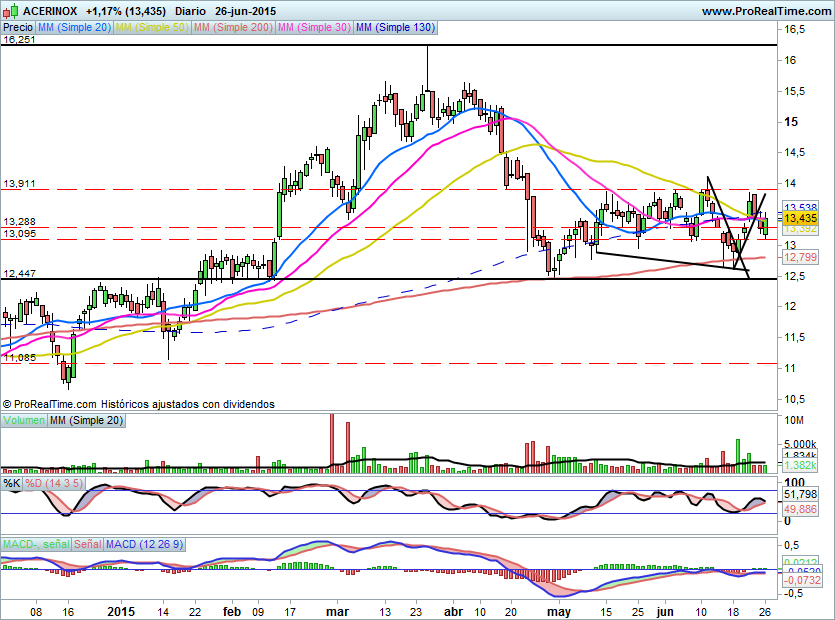This screenshot has height=620, width=835.
Task: Toggle the MM (Simple 30) legend
Action: [x=314, y=27]
